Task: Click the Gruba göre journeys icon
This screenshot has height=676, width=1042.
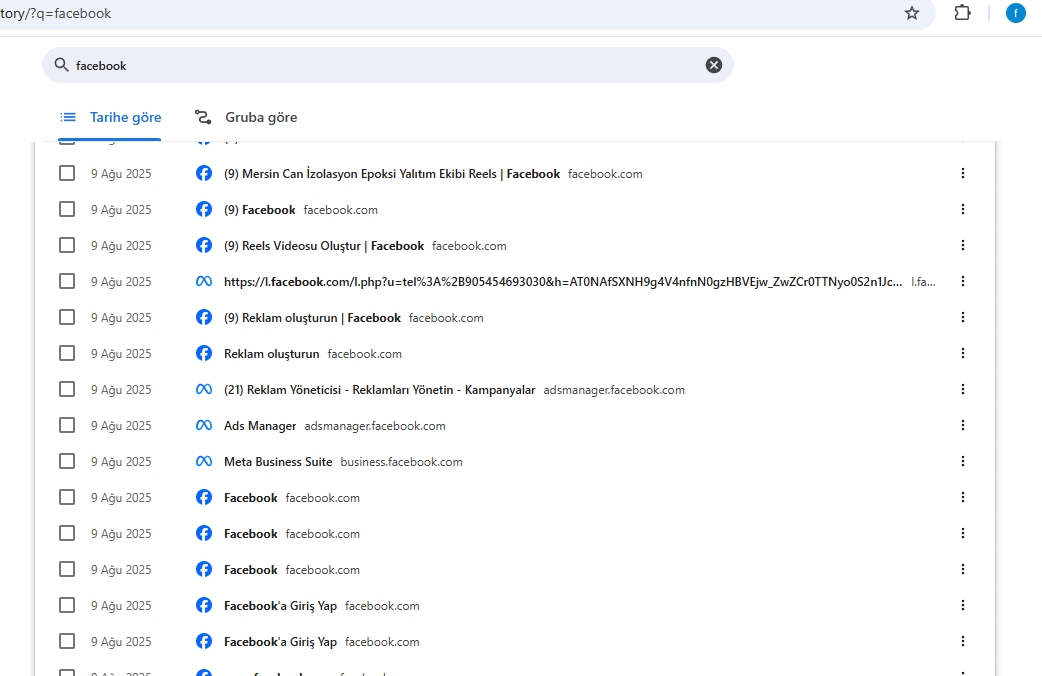Action: 203,118
